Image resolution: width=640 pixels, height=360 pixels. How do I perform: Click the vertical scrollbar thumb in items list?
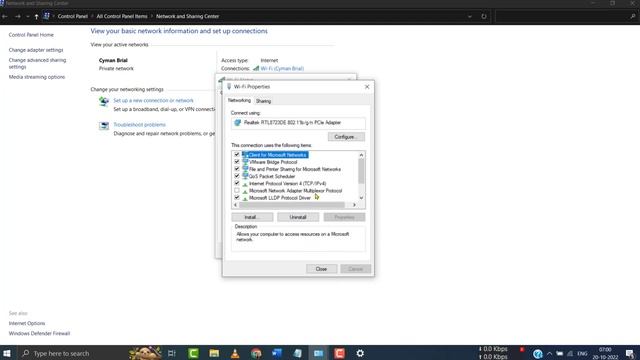361,171
